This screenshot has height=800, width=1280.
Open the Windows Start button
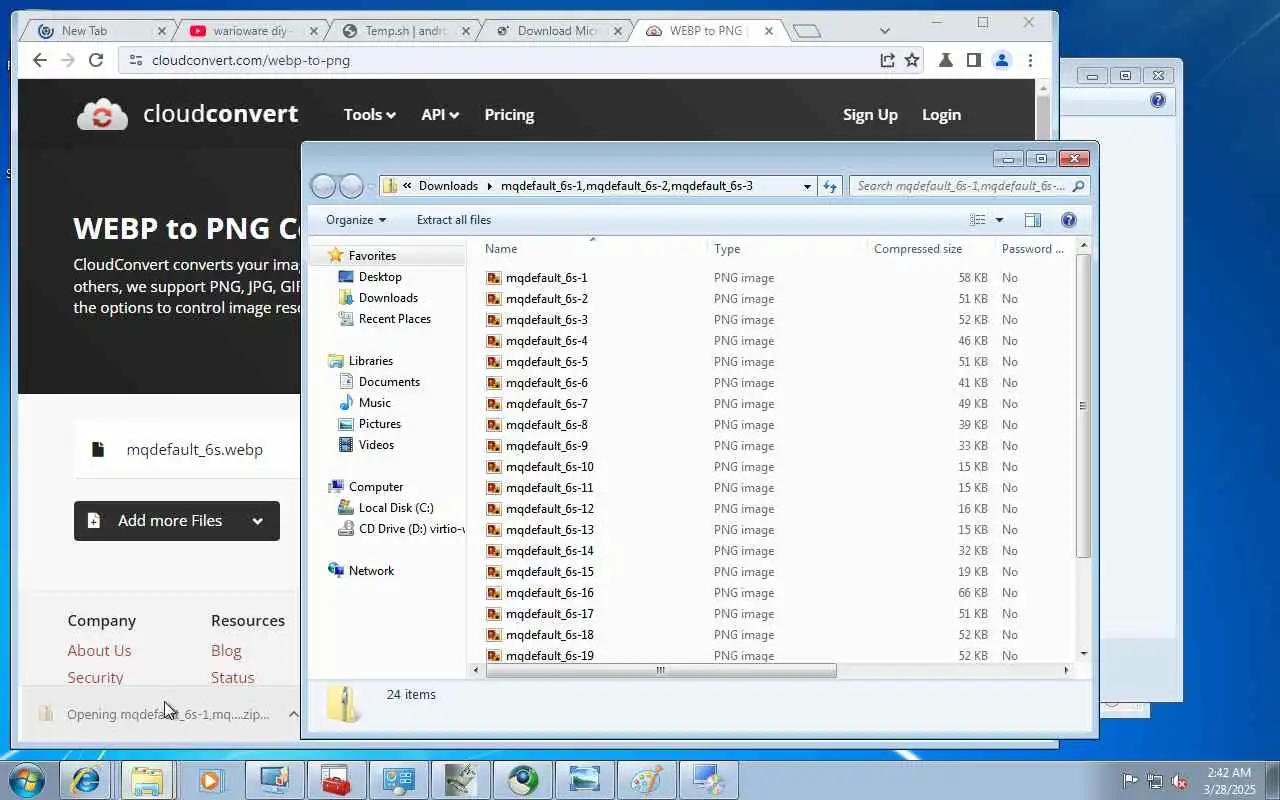[x=26, y=780]
